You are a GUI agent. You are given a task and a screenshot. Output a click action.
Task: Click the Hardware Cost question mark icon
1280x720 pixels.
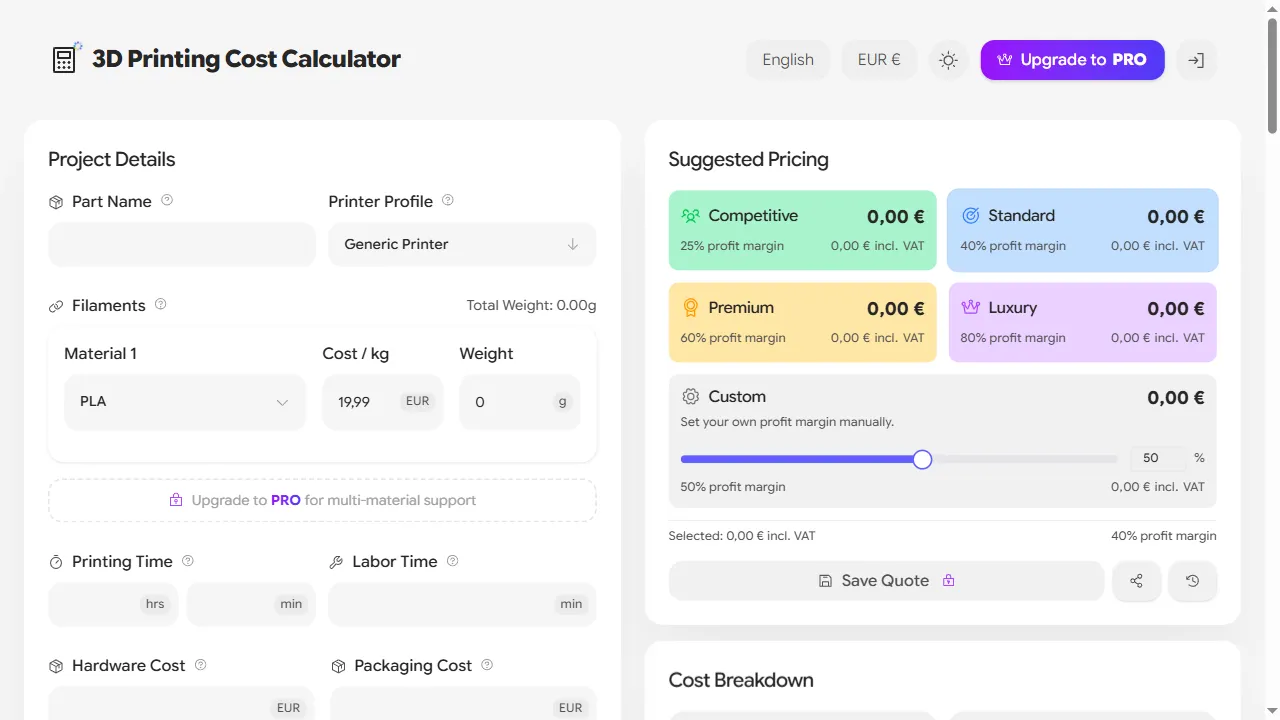tap(201, 664)
